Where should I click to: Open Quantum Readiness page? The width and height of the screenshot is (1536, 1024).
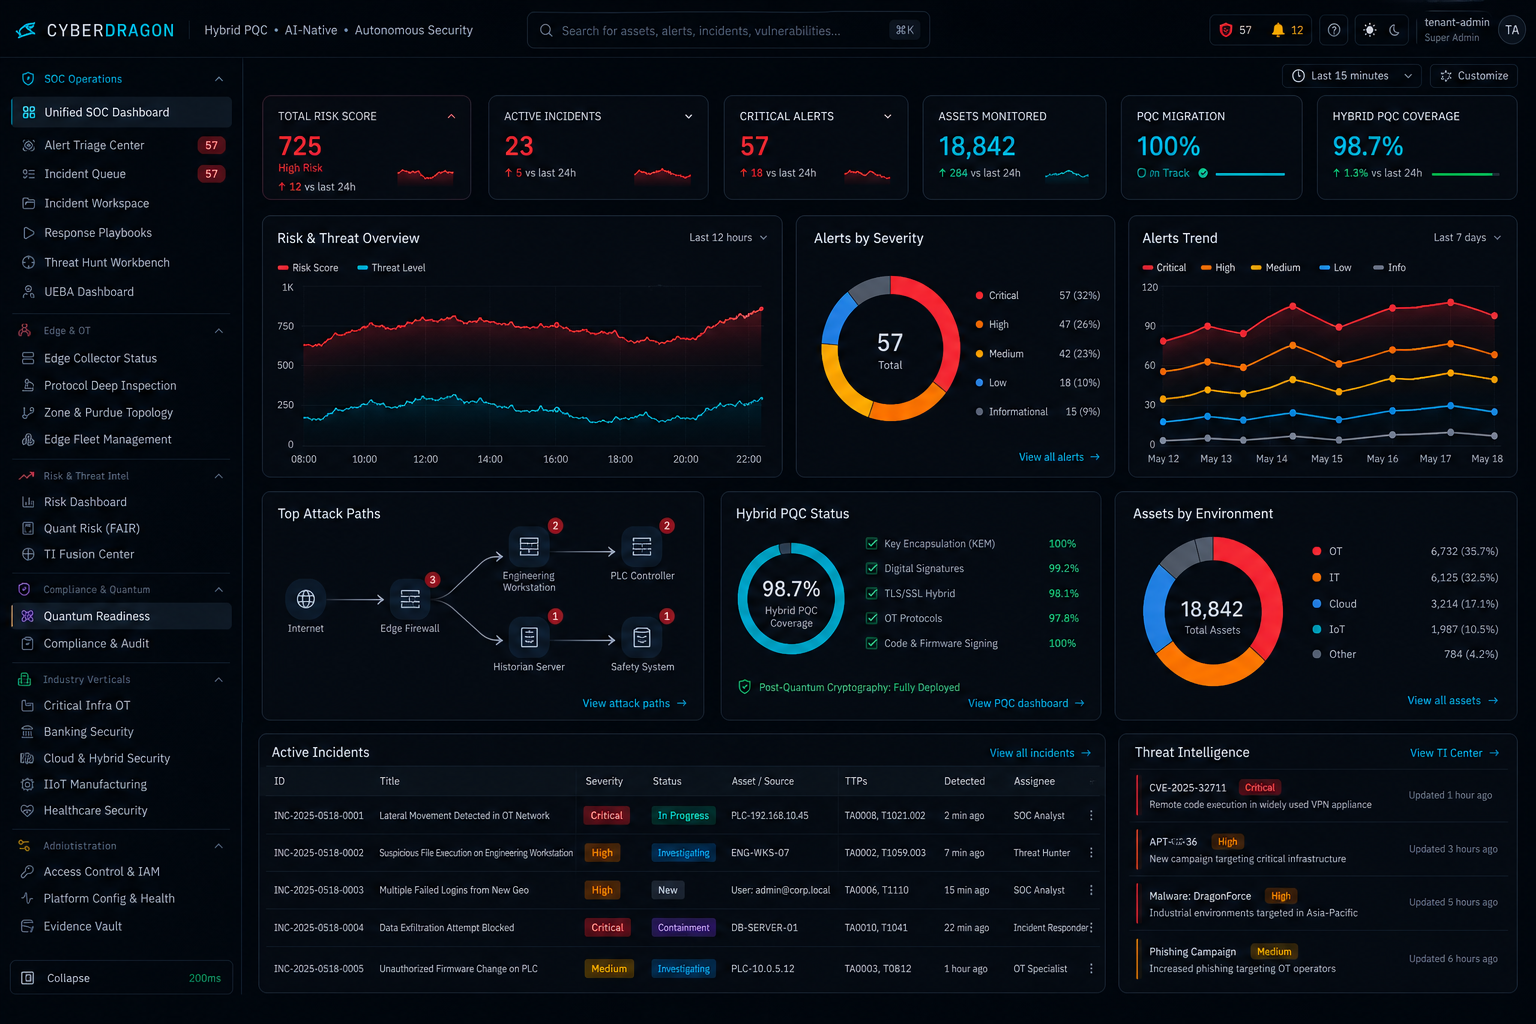(121, 616)
